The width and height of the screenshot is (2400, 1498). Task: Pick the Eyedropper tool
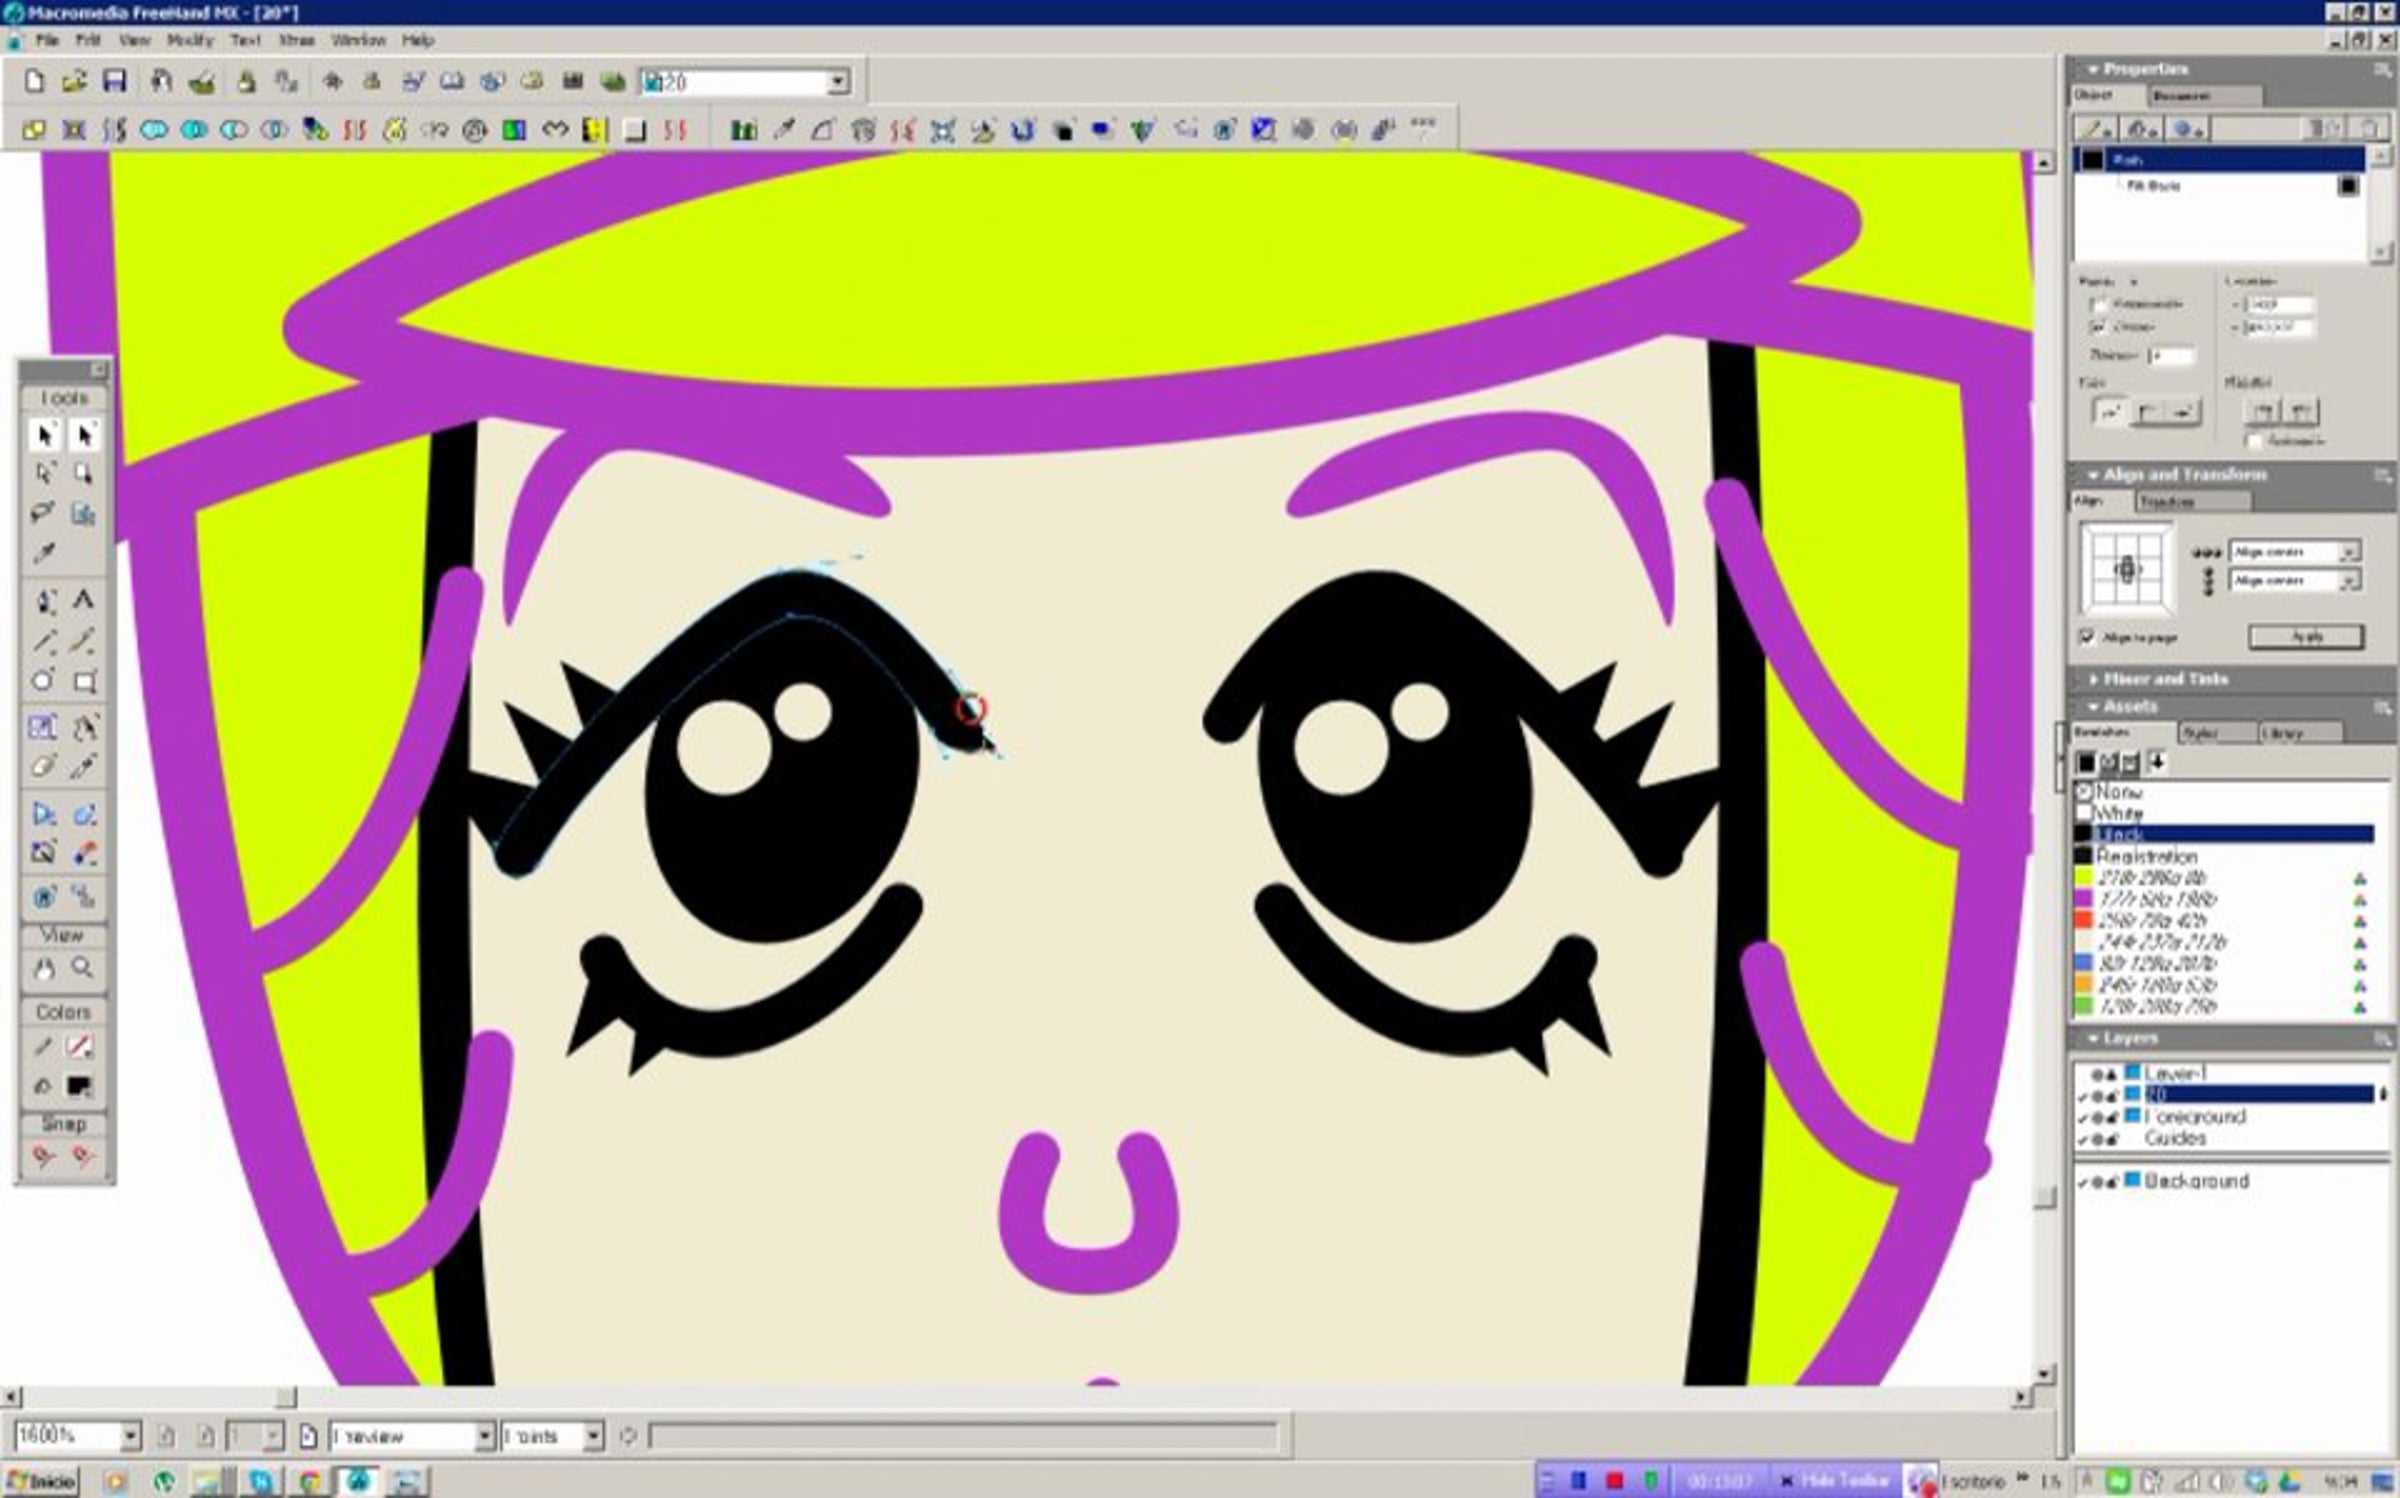(x=43, y=553)
